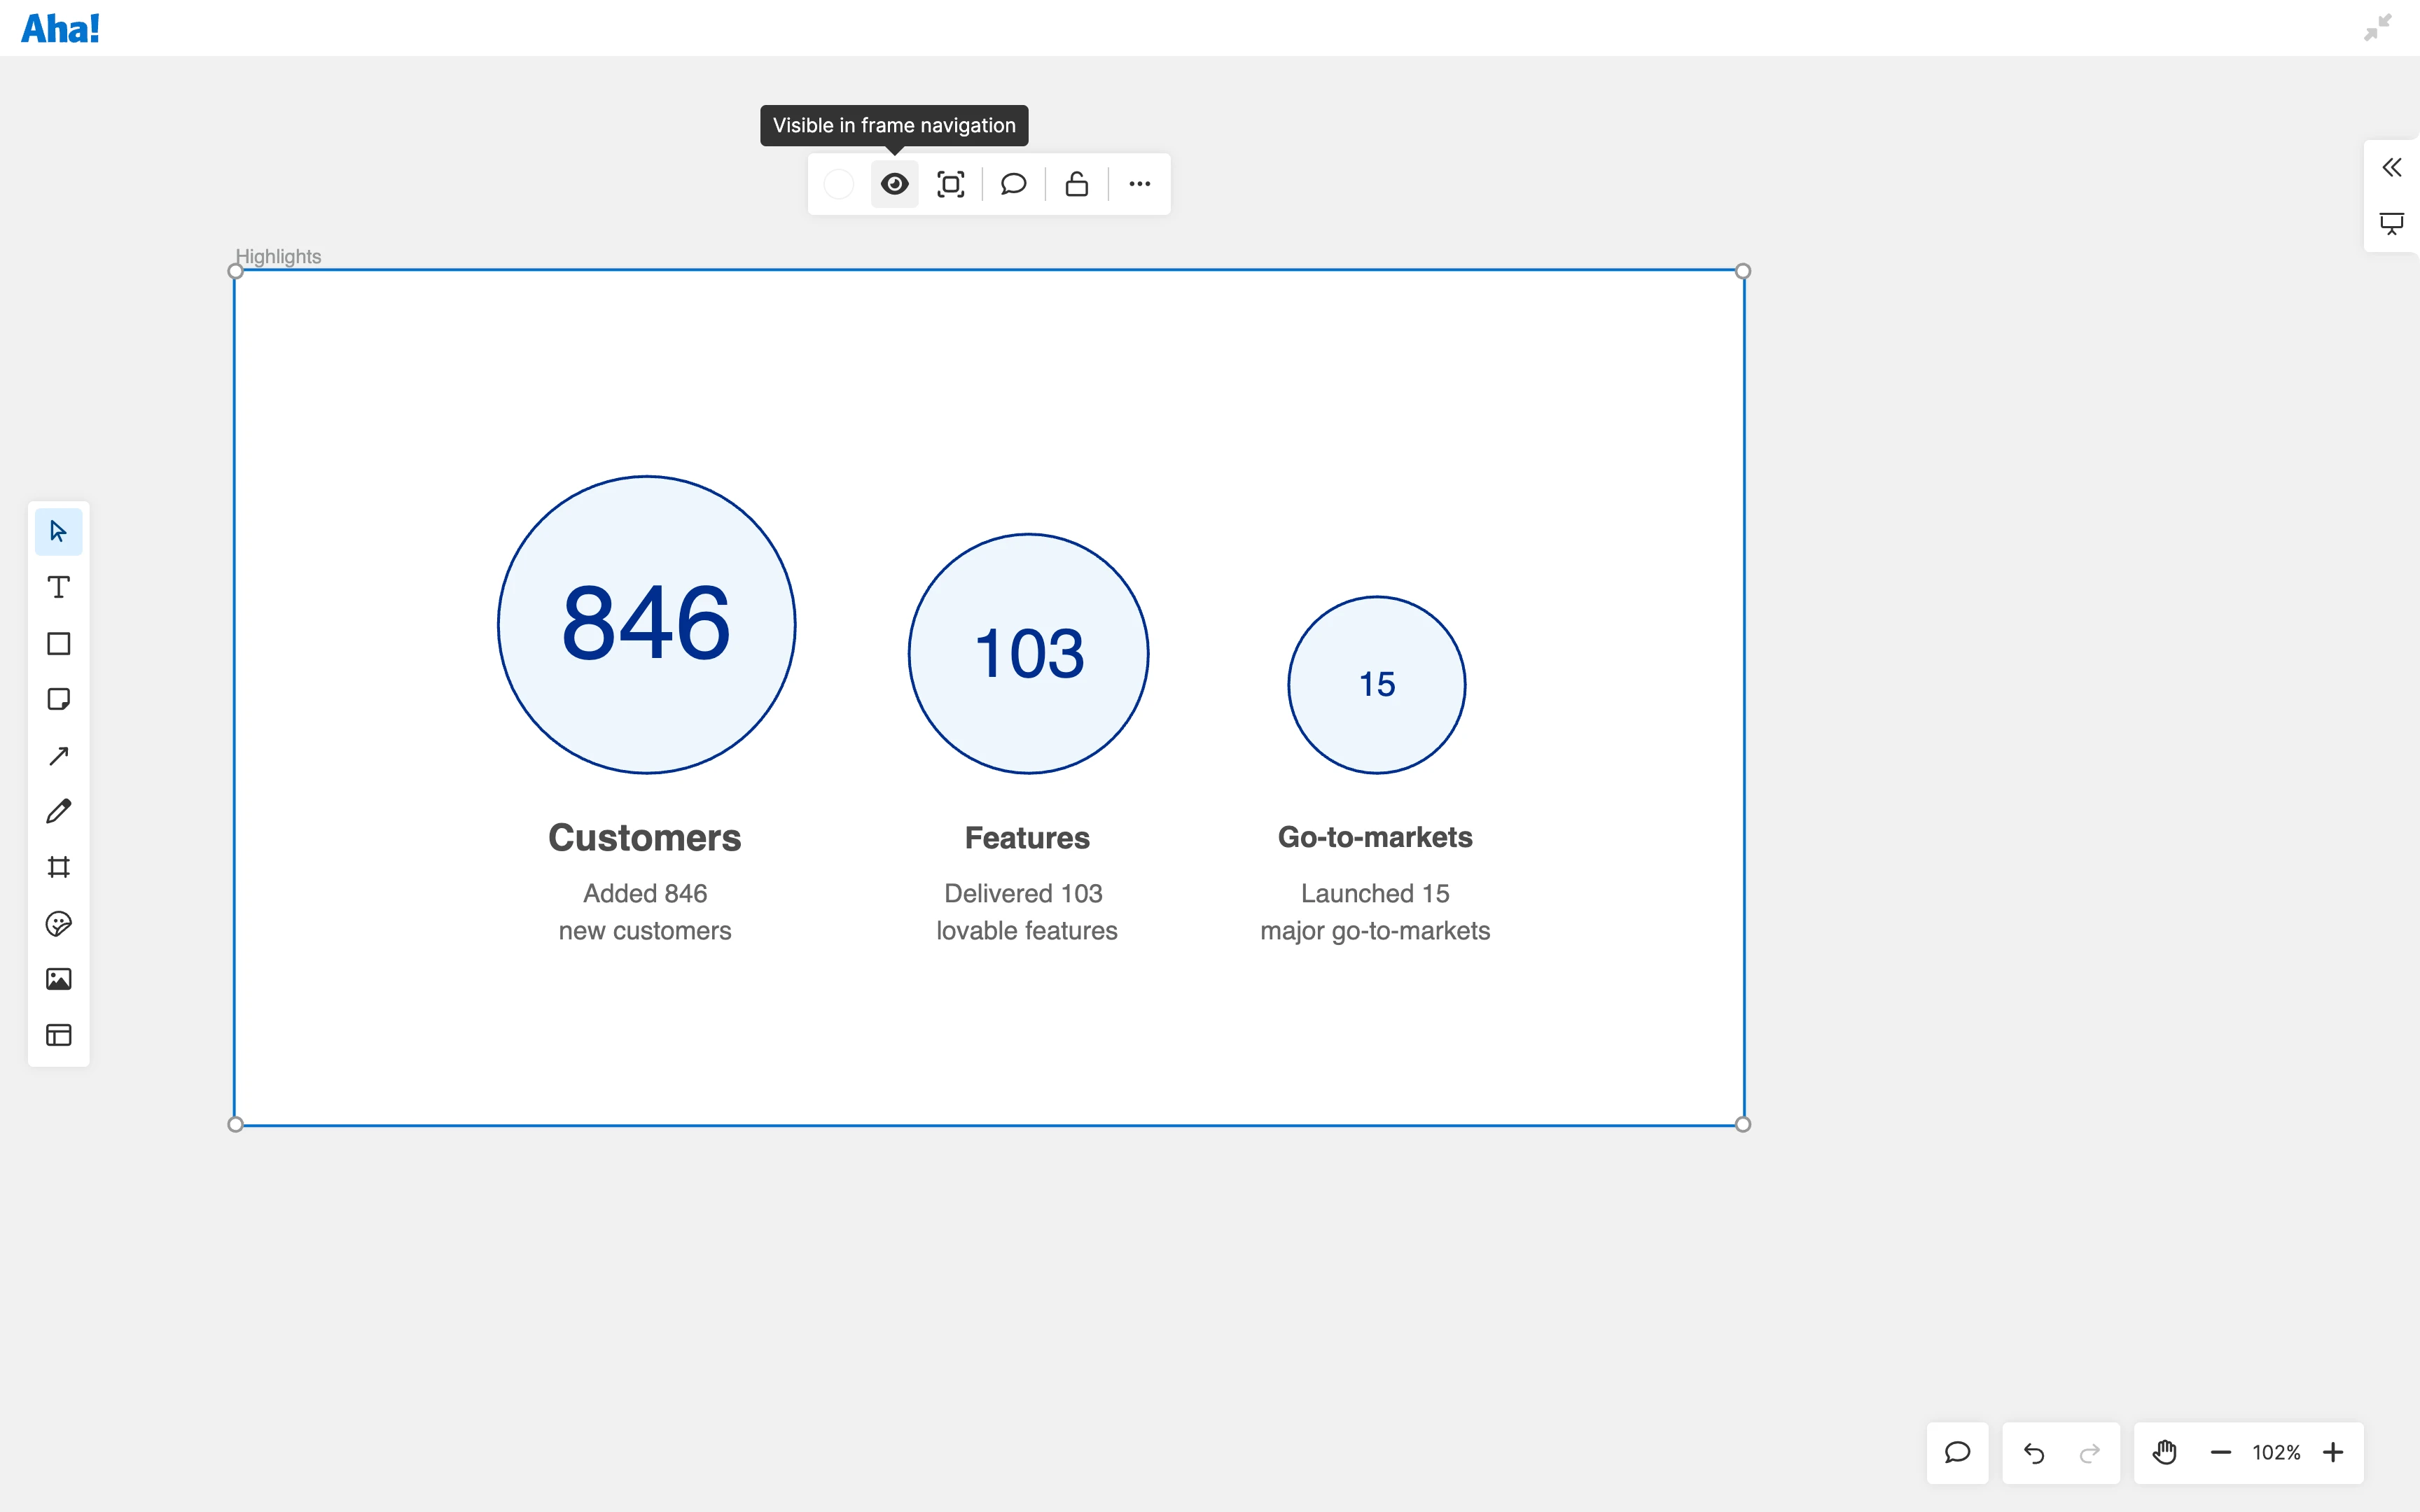Open the Templates panel
2420x1512 pixels.
58,1035
